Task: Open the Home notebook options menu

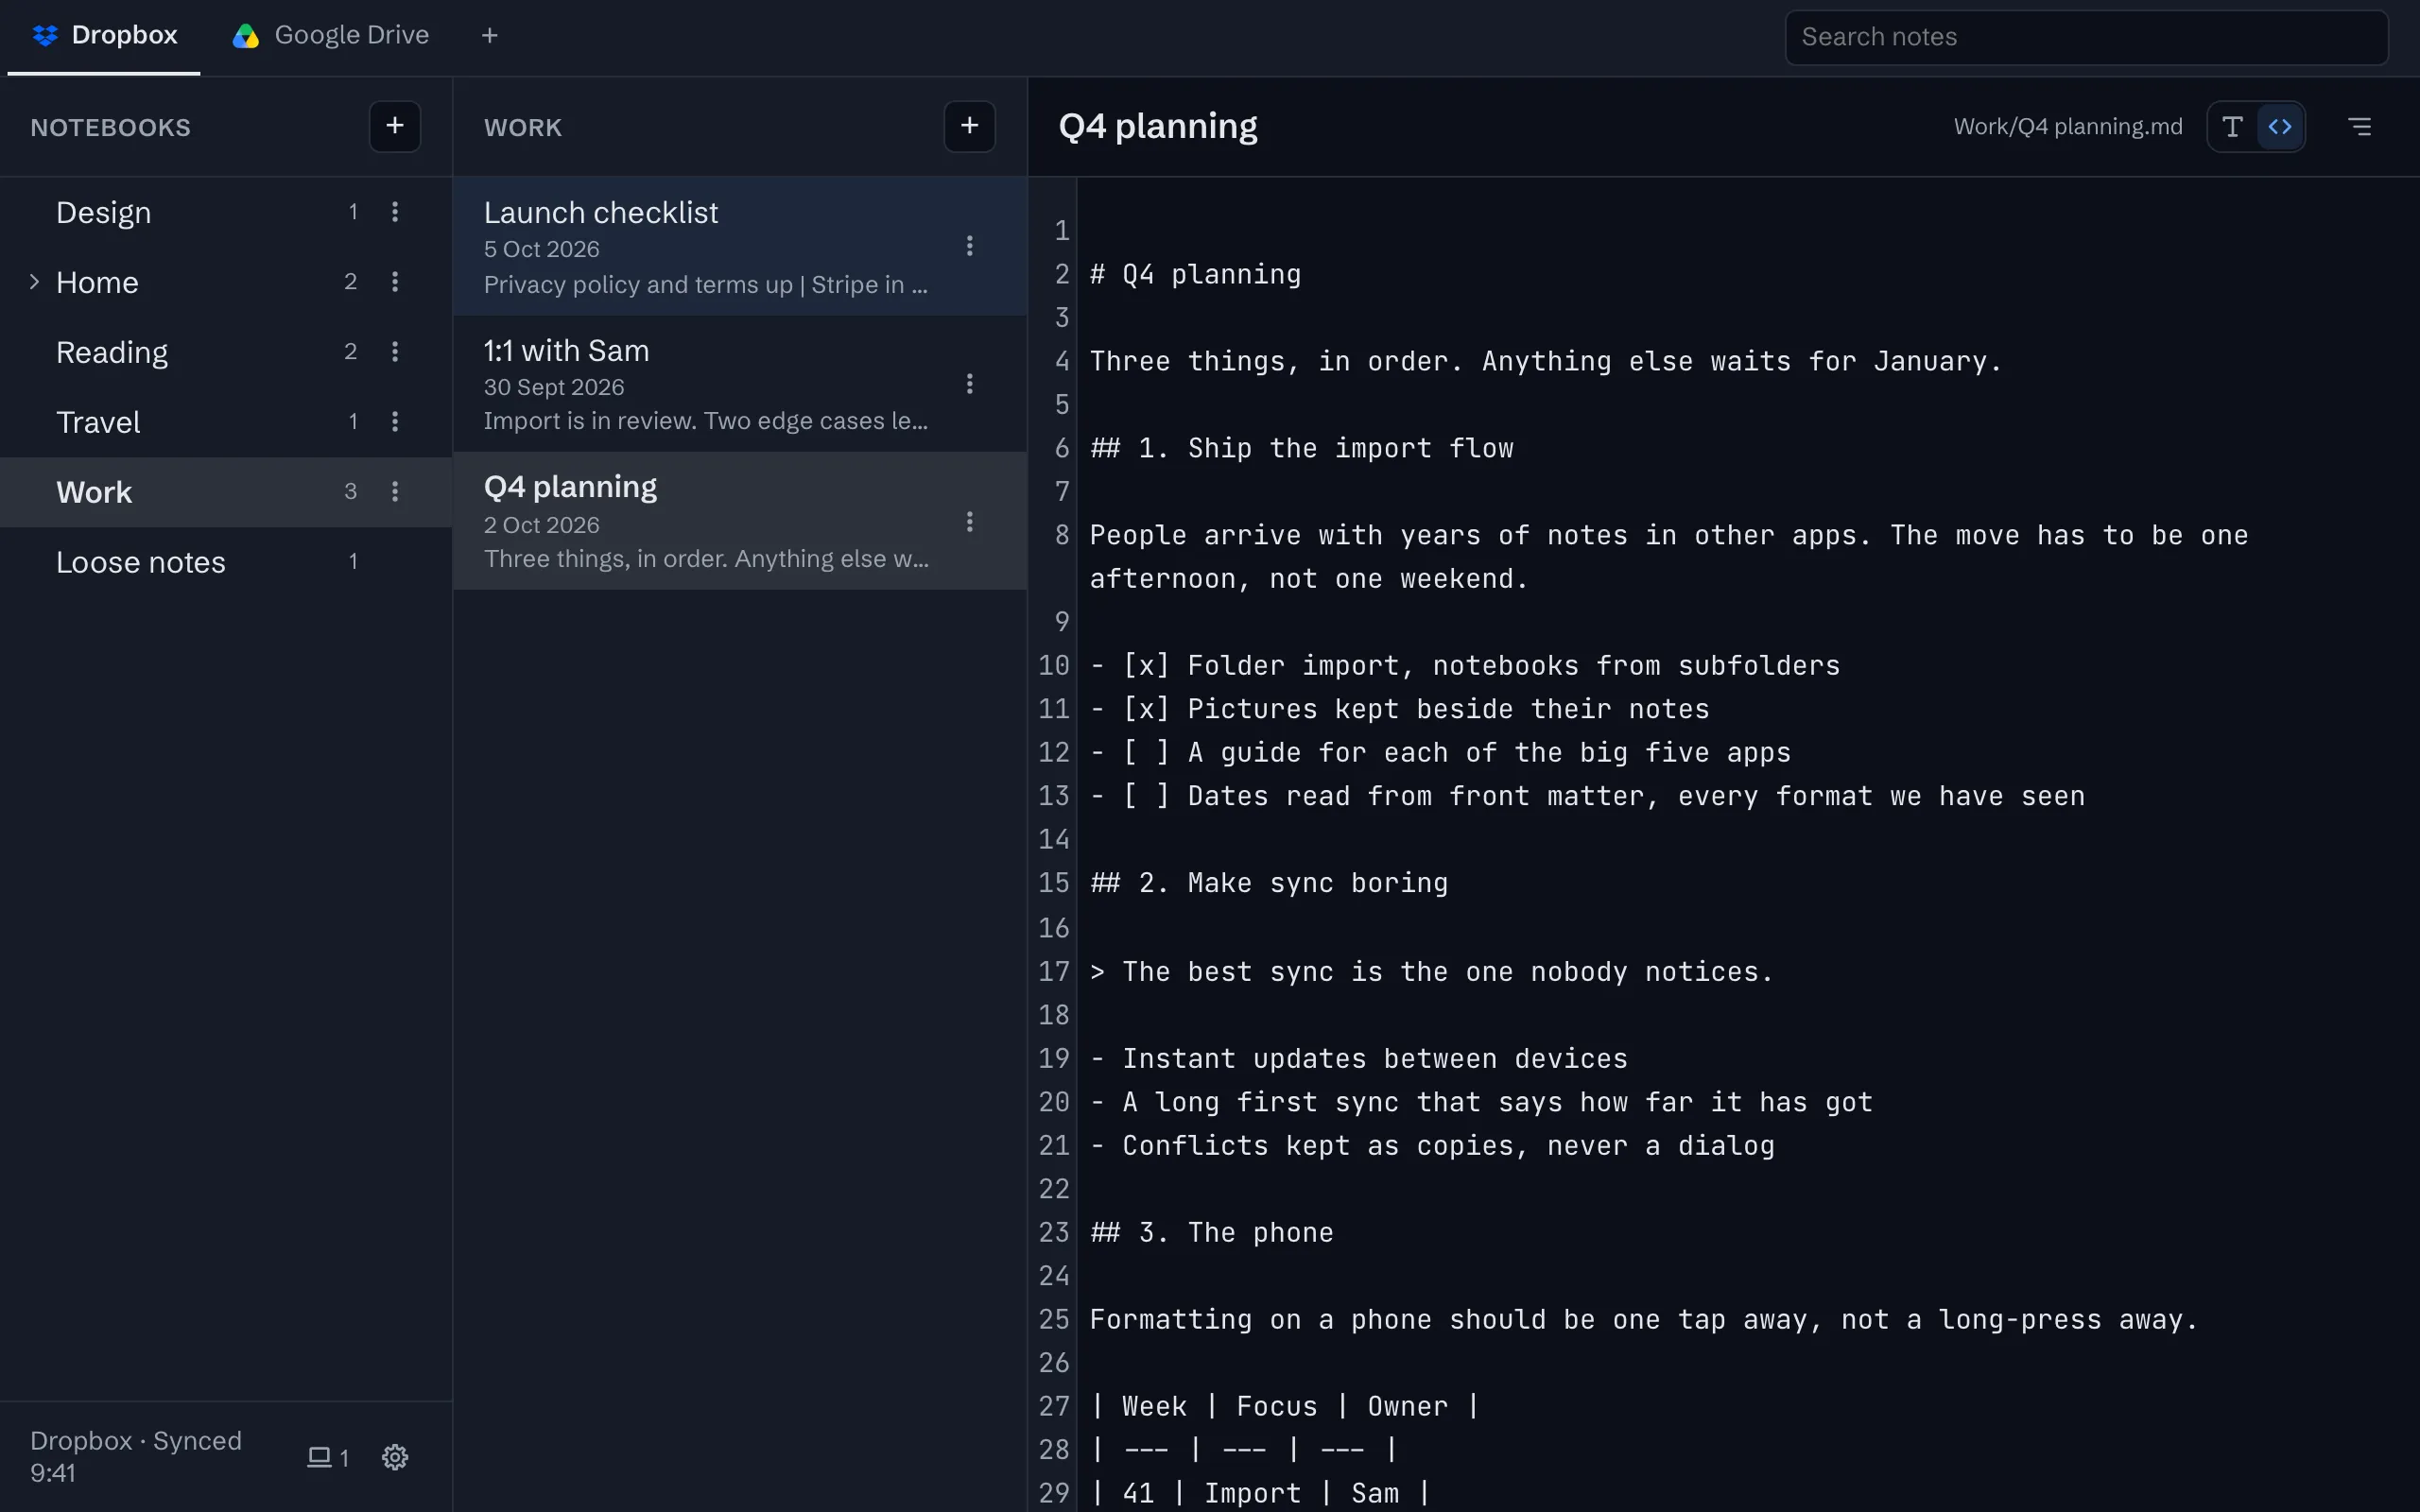Action: point(395,282)
